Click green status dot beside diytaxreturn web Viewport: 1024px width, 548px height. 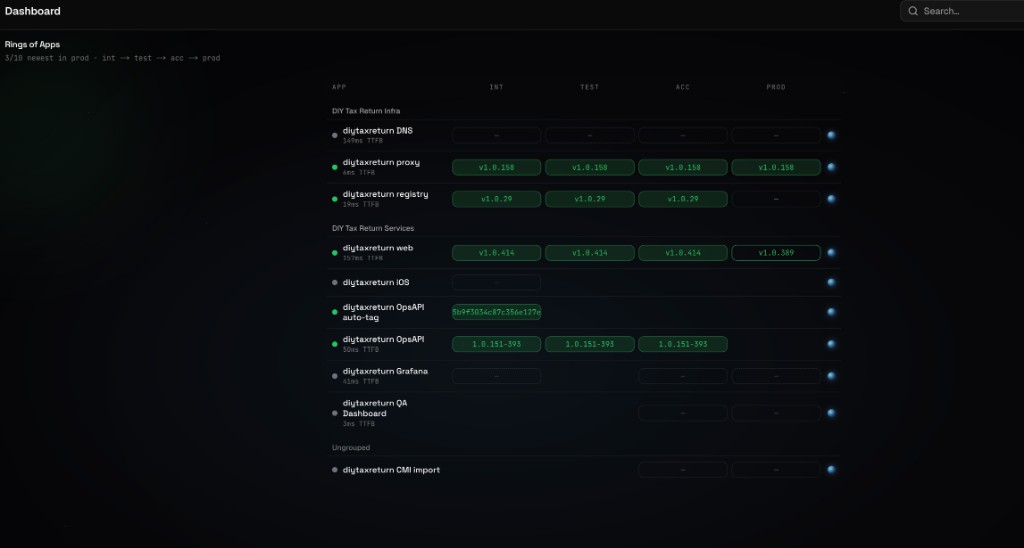[335, 253]
